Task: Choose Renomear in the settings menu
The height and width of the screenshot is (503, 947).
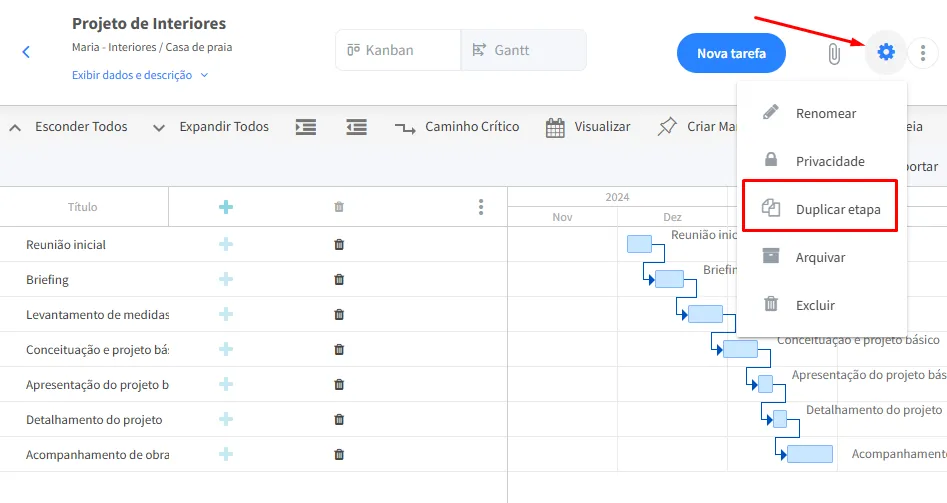Action: click(x=825, y=113)
